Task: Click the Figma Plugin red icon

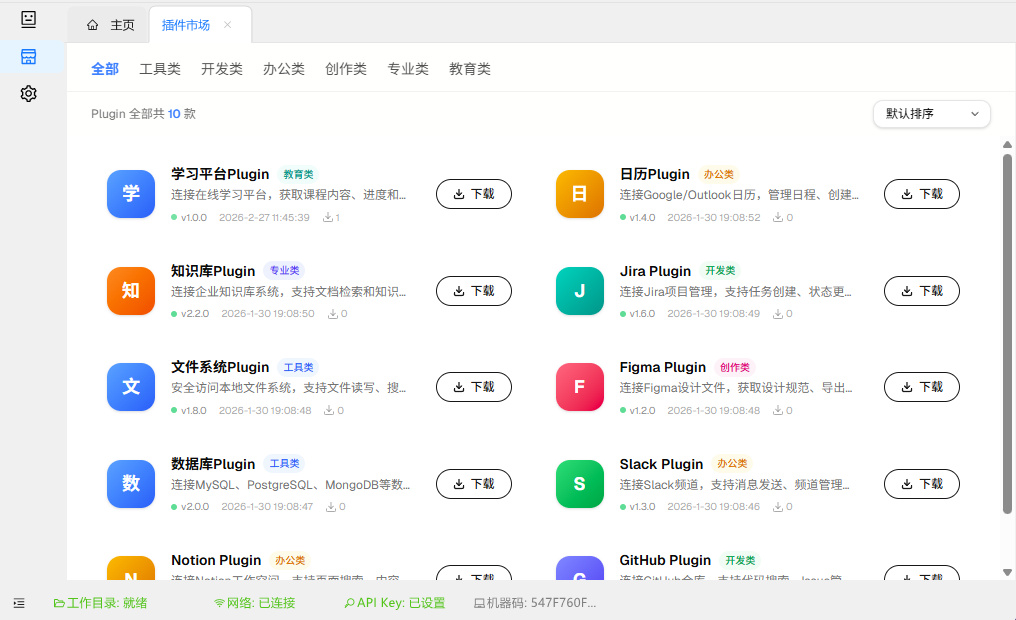Action: tap(580, 387)
